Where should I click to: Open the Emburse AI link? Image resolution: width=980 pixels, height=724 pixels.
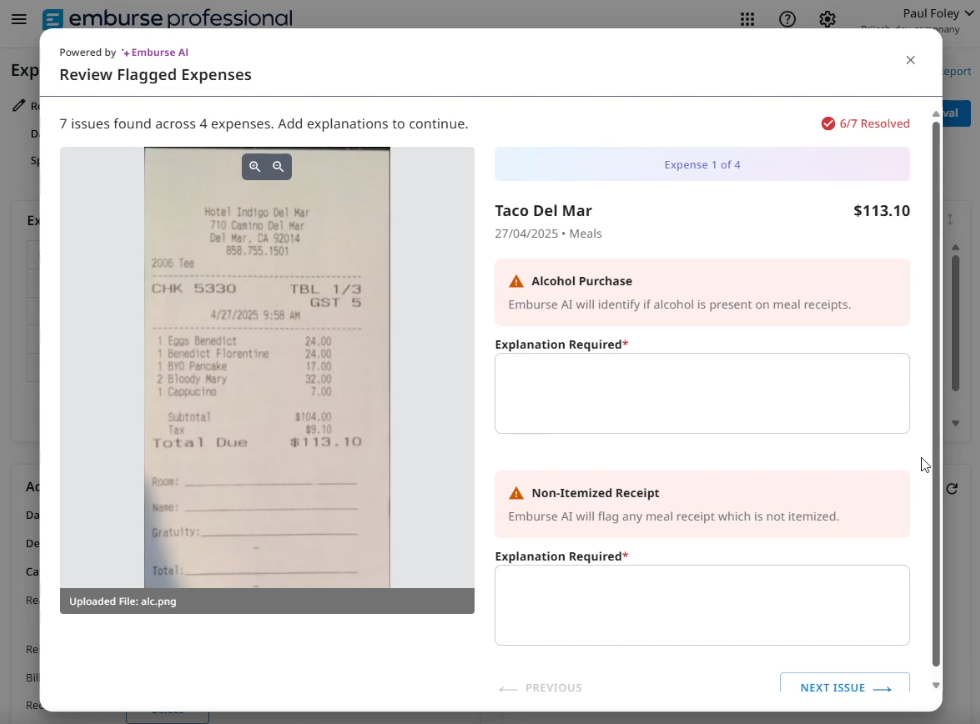click(155, 52)
